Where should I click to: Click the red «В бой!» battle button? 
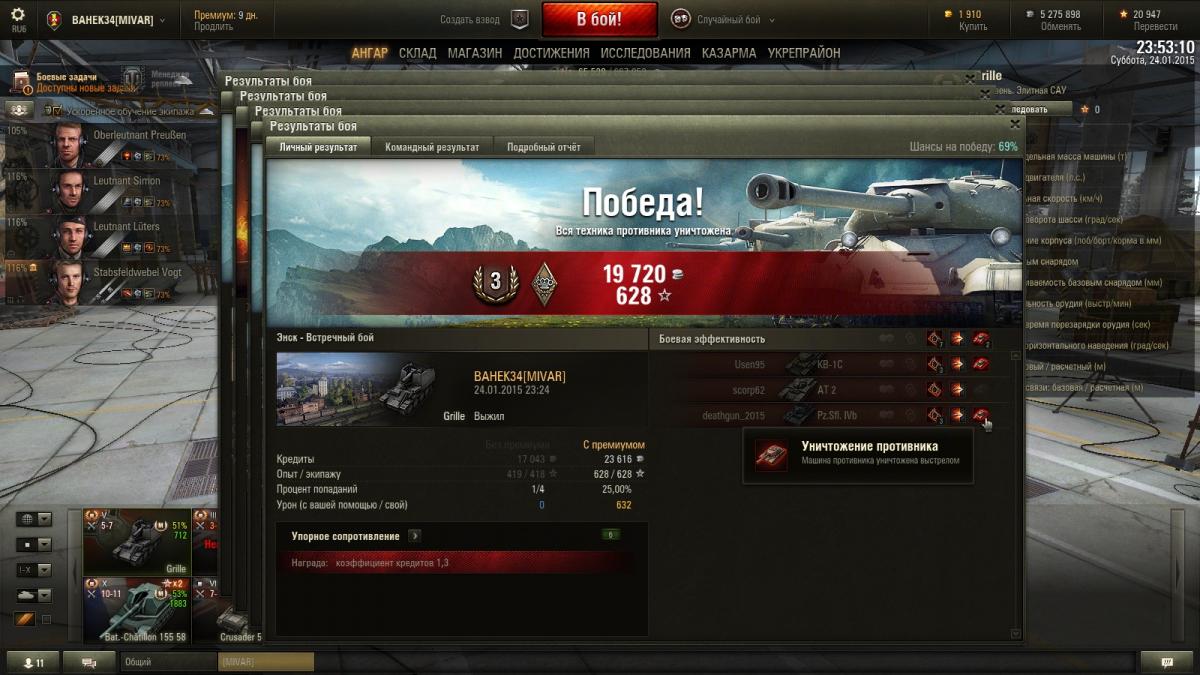tap(599, 19)
